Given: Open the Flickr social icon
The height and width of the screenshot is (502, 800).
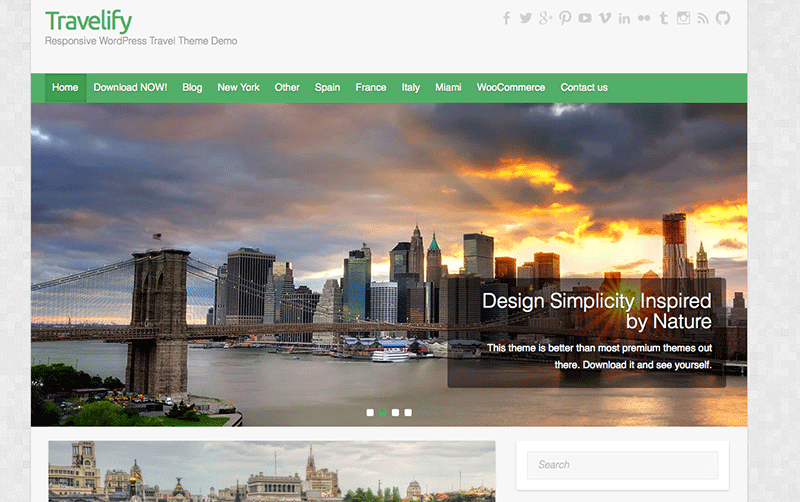Looking at the screenshot, I should coord(644,18).
